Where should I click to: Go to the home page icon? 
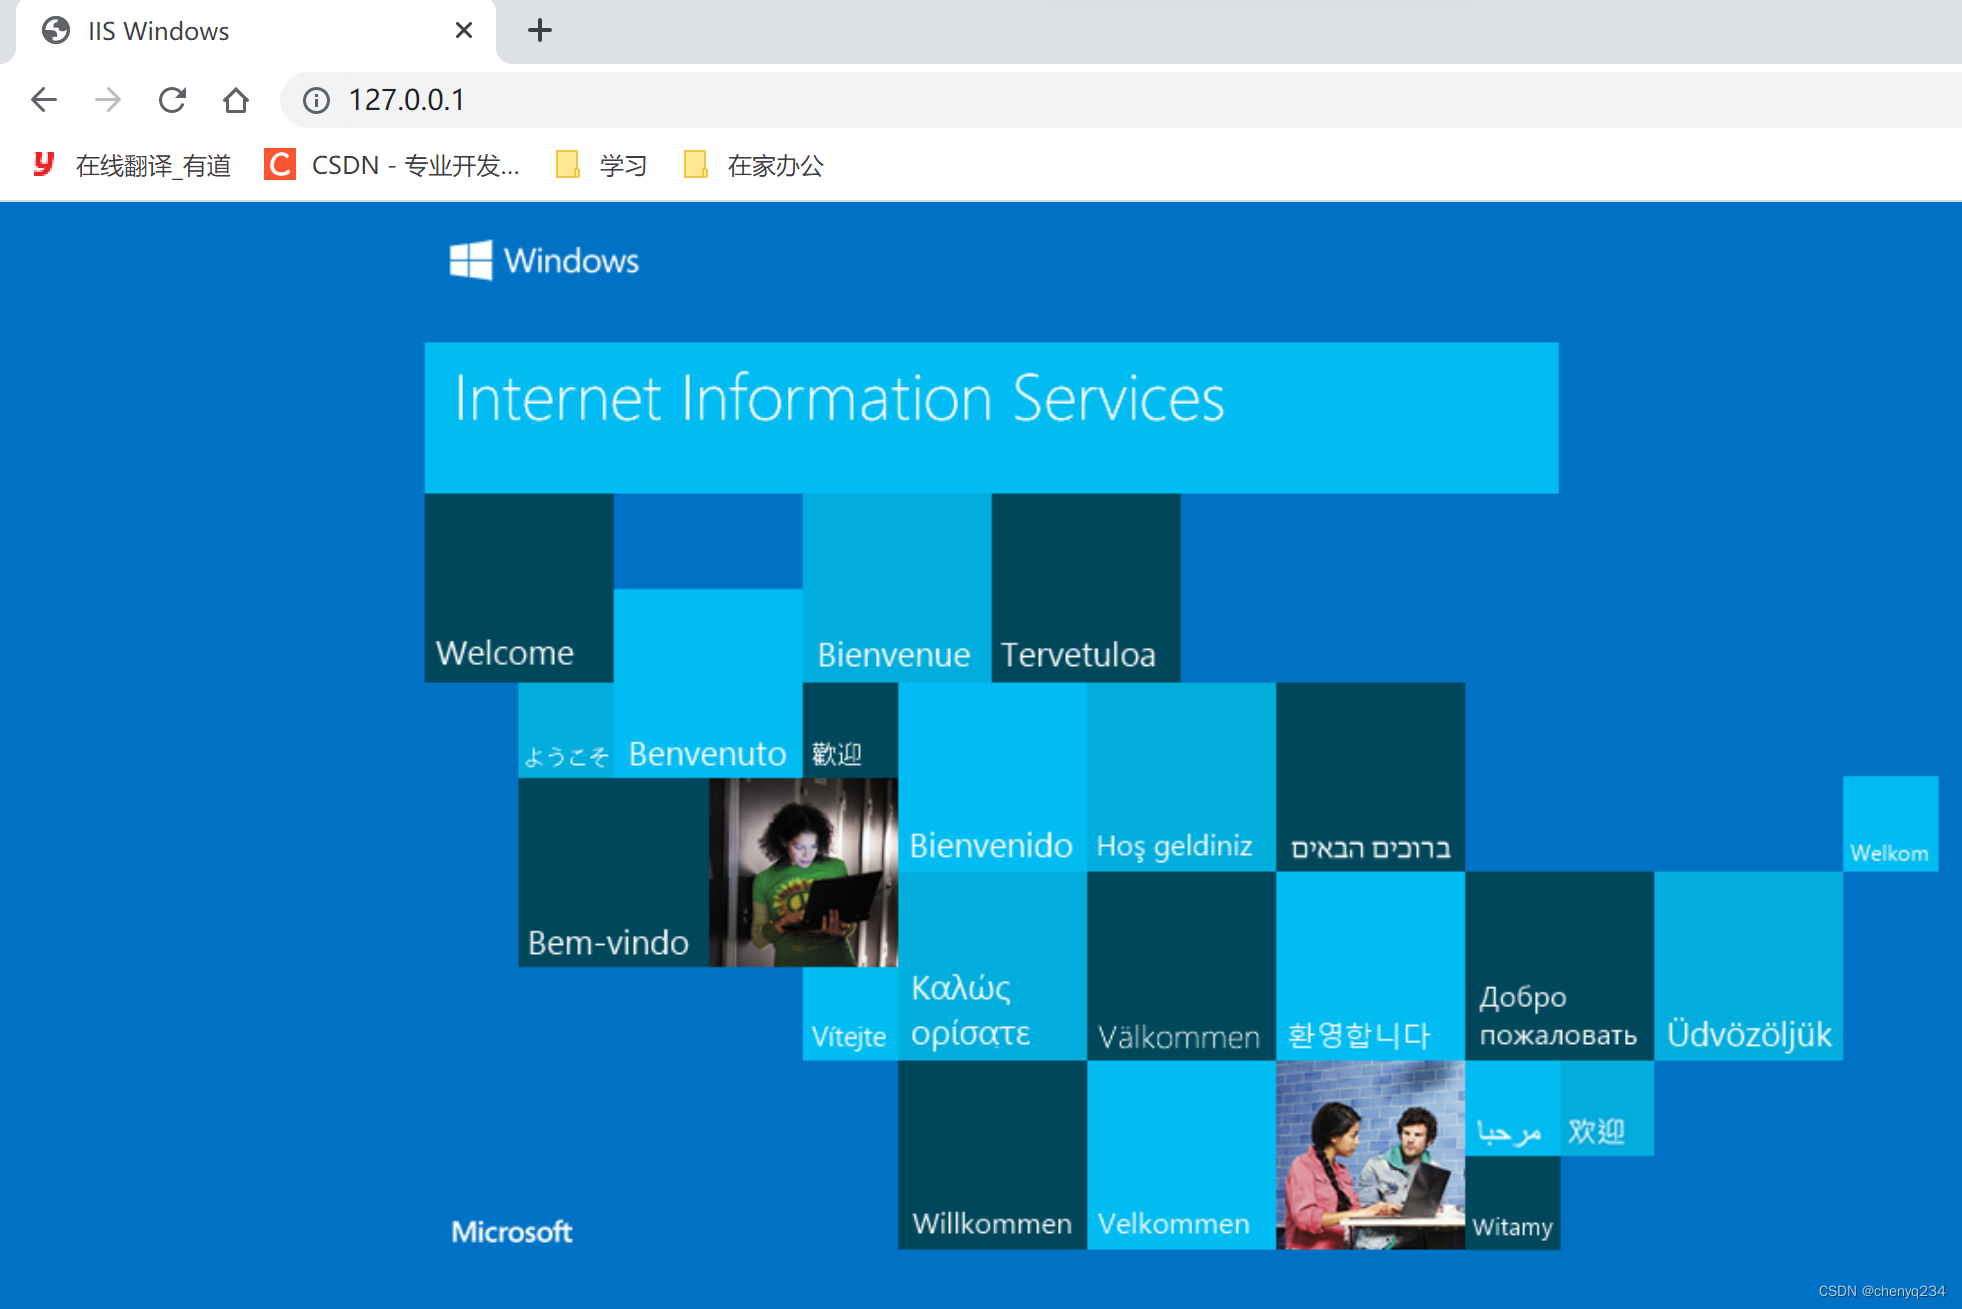tap(236, 100)
